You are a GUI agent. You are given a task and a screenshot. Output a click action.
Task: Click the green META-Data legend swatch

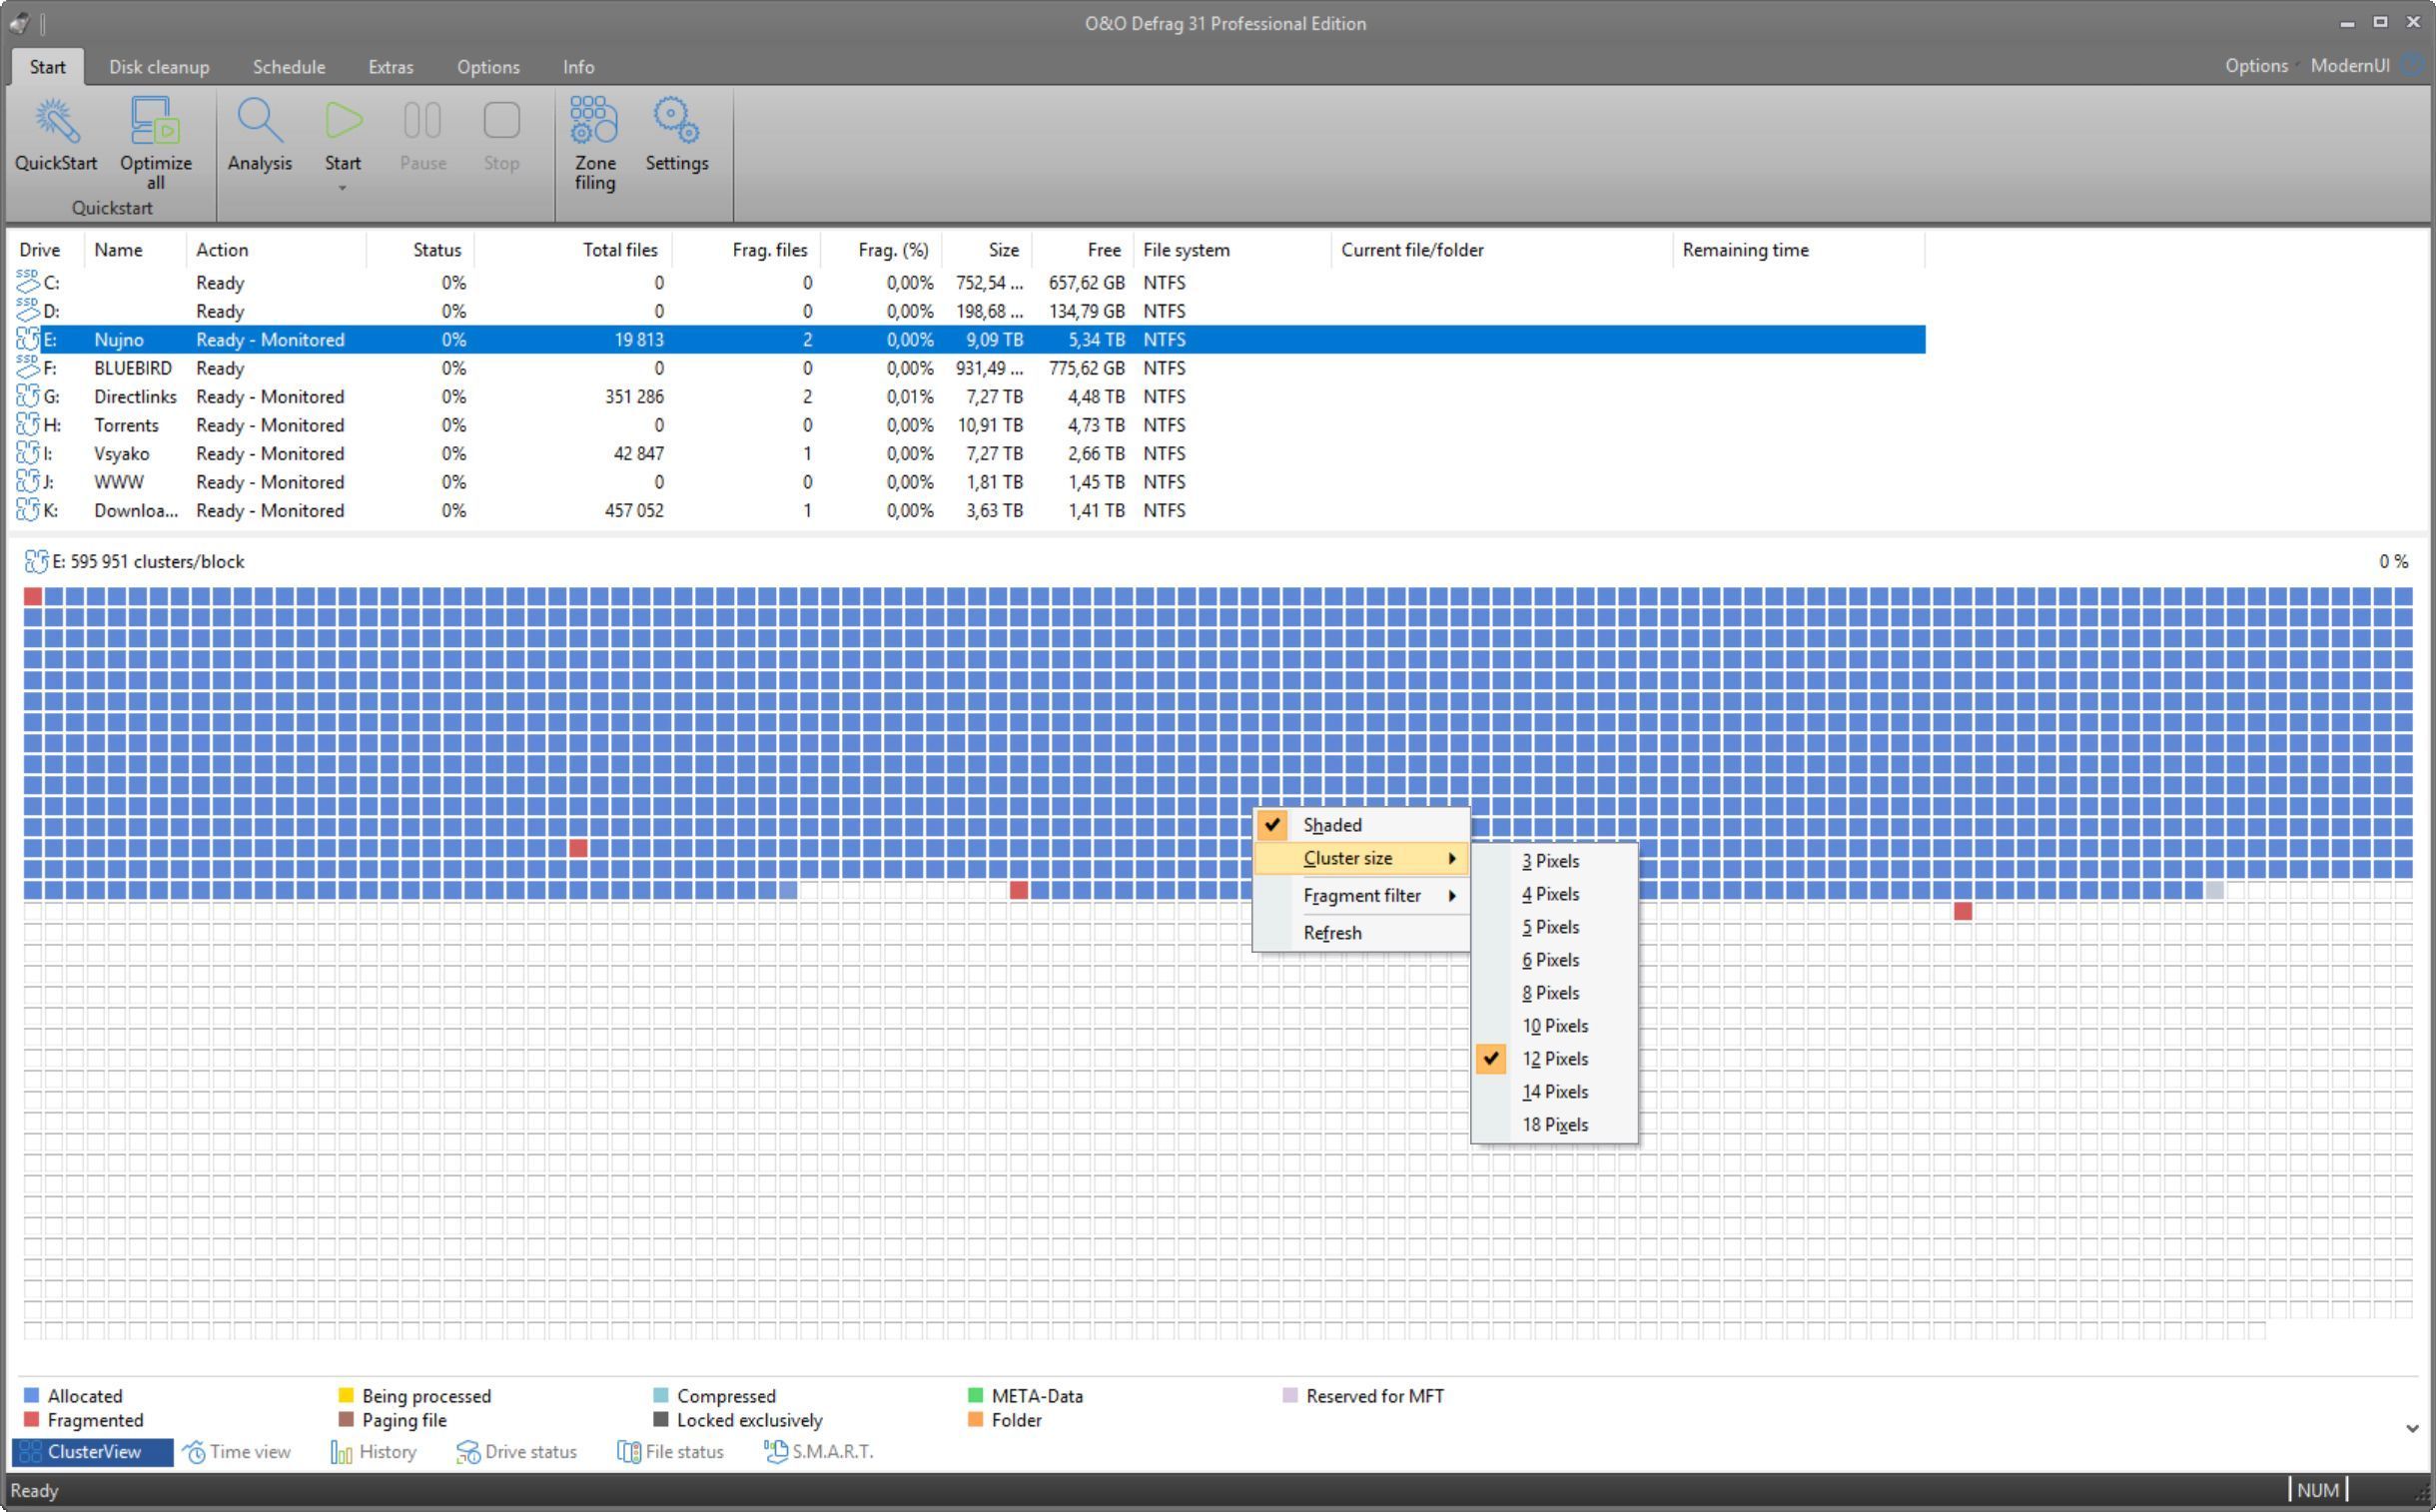pyautogui.click(x=976, y=1396)
